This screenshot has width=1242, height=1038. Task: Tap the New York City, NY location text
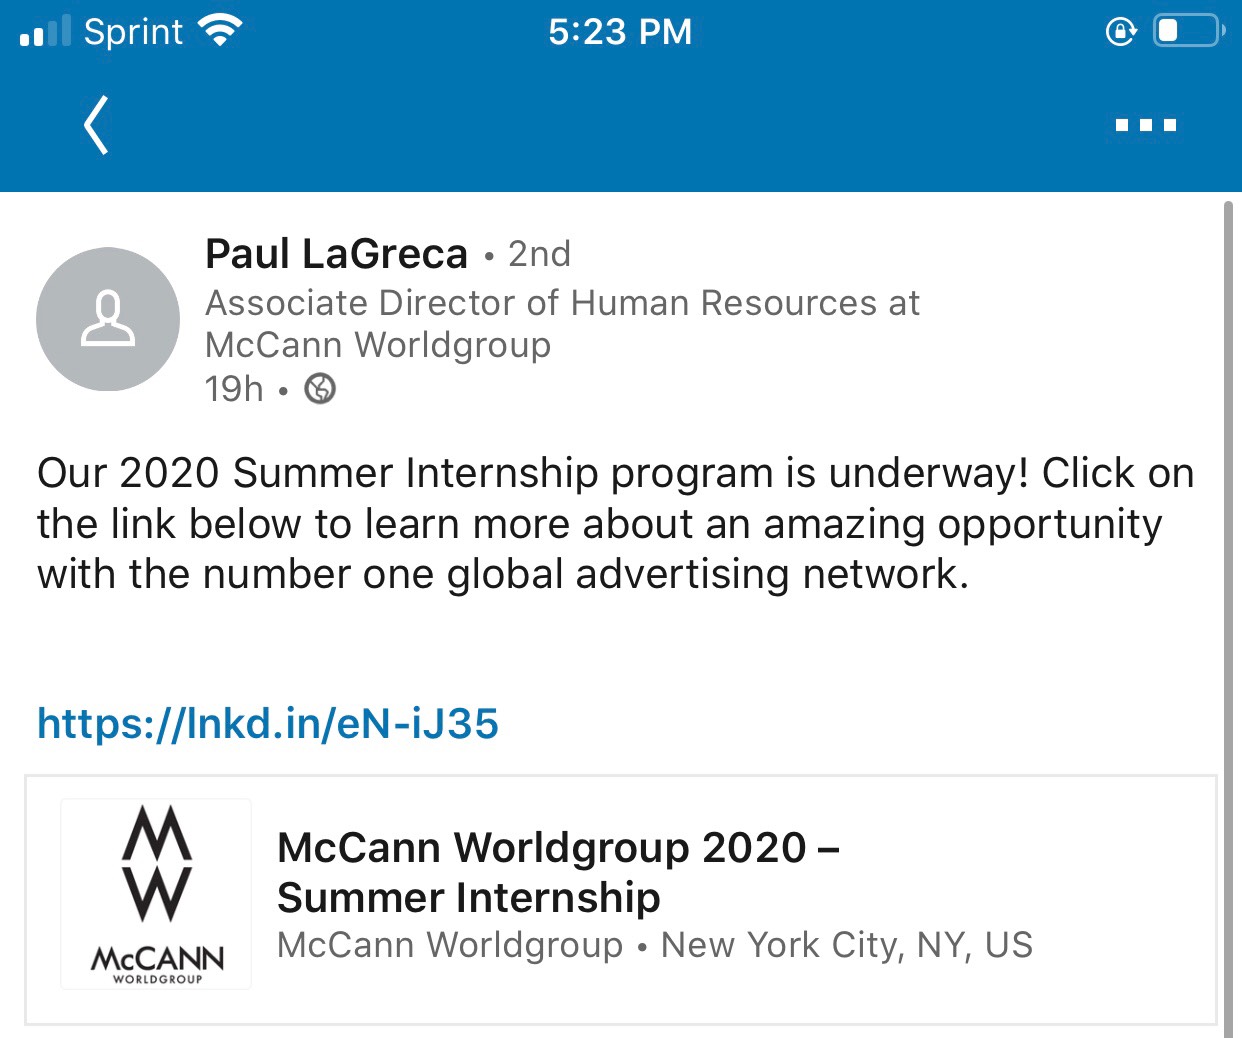coord(846,944)
